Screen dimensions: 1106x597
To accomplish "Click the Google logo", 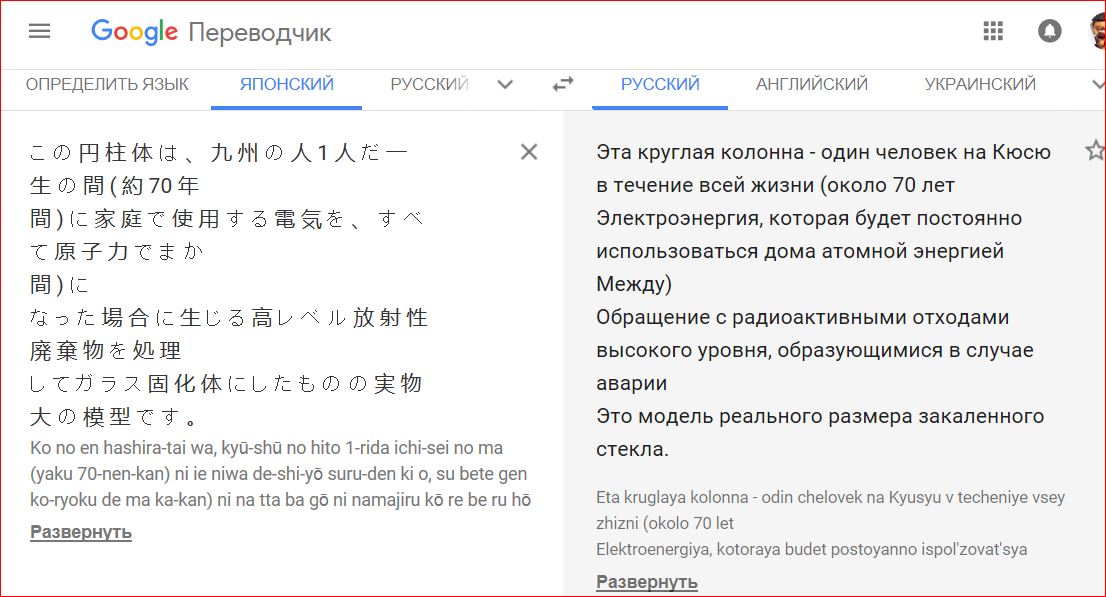I will coord(134,32).
